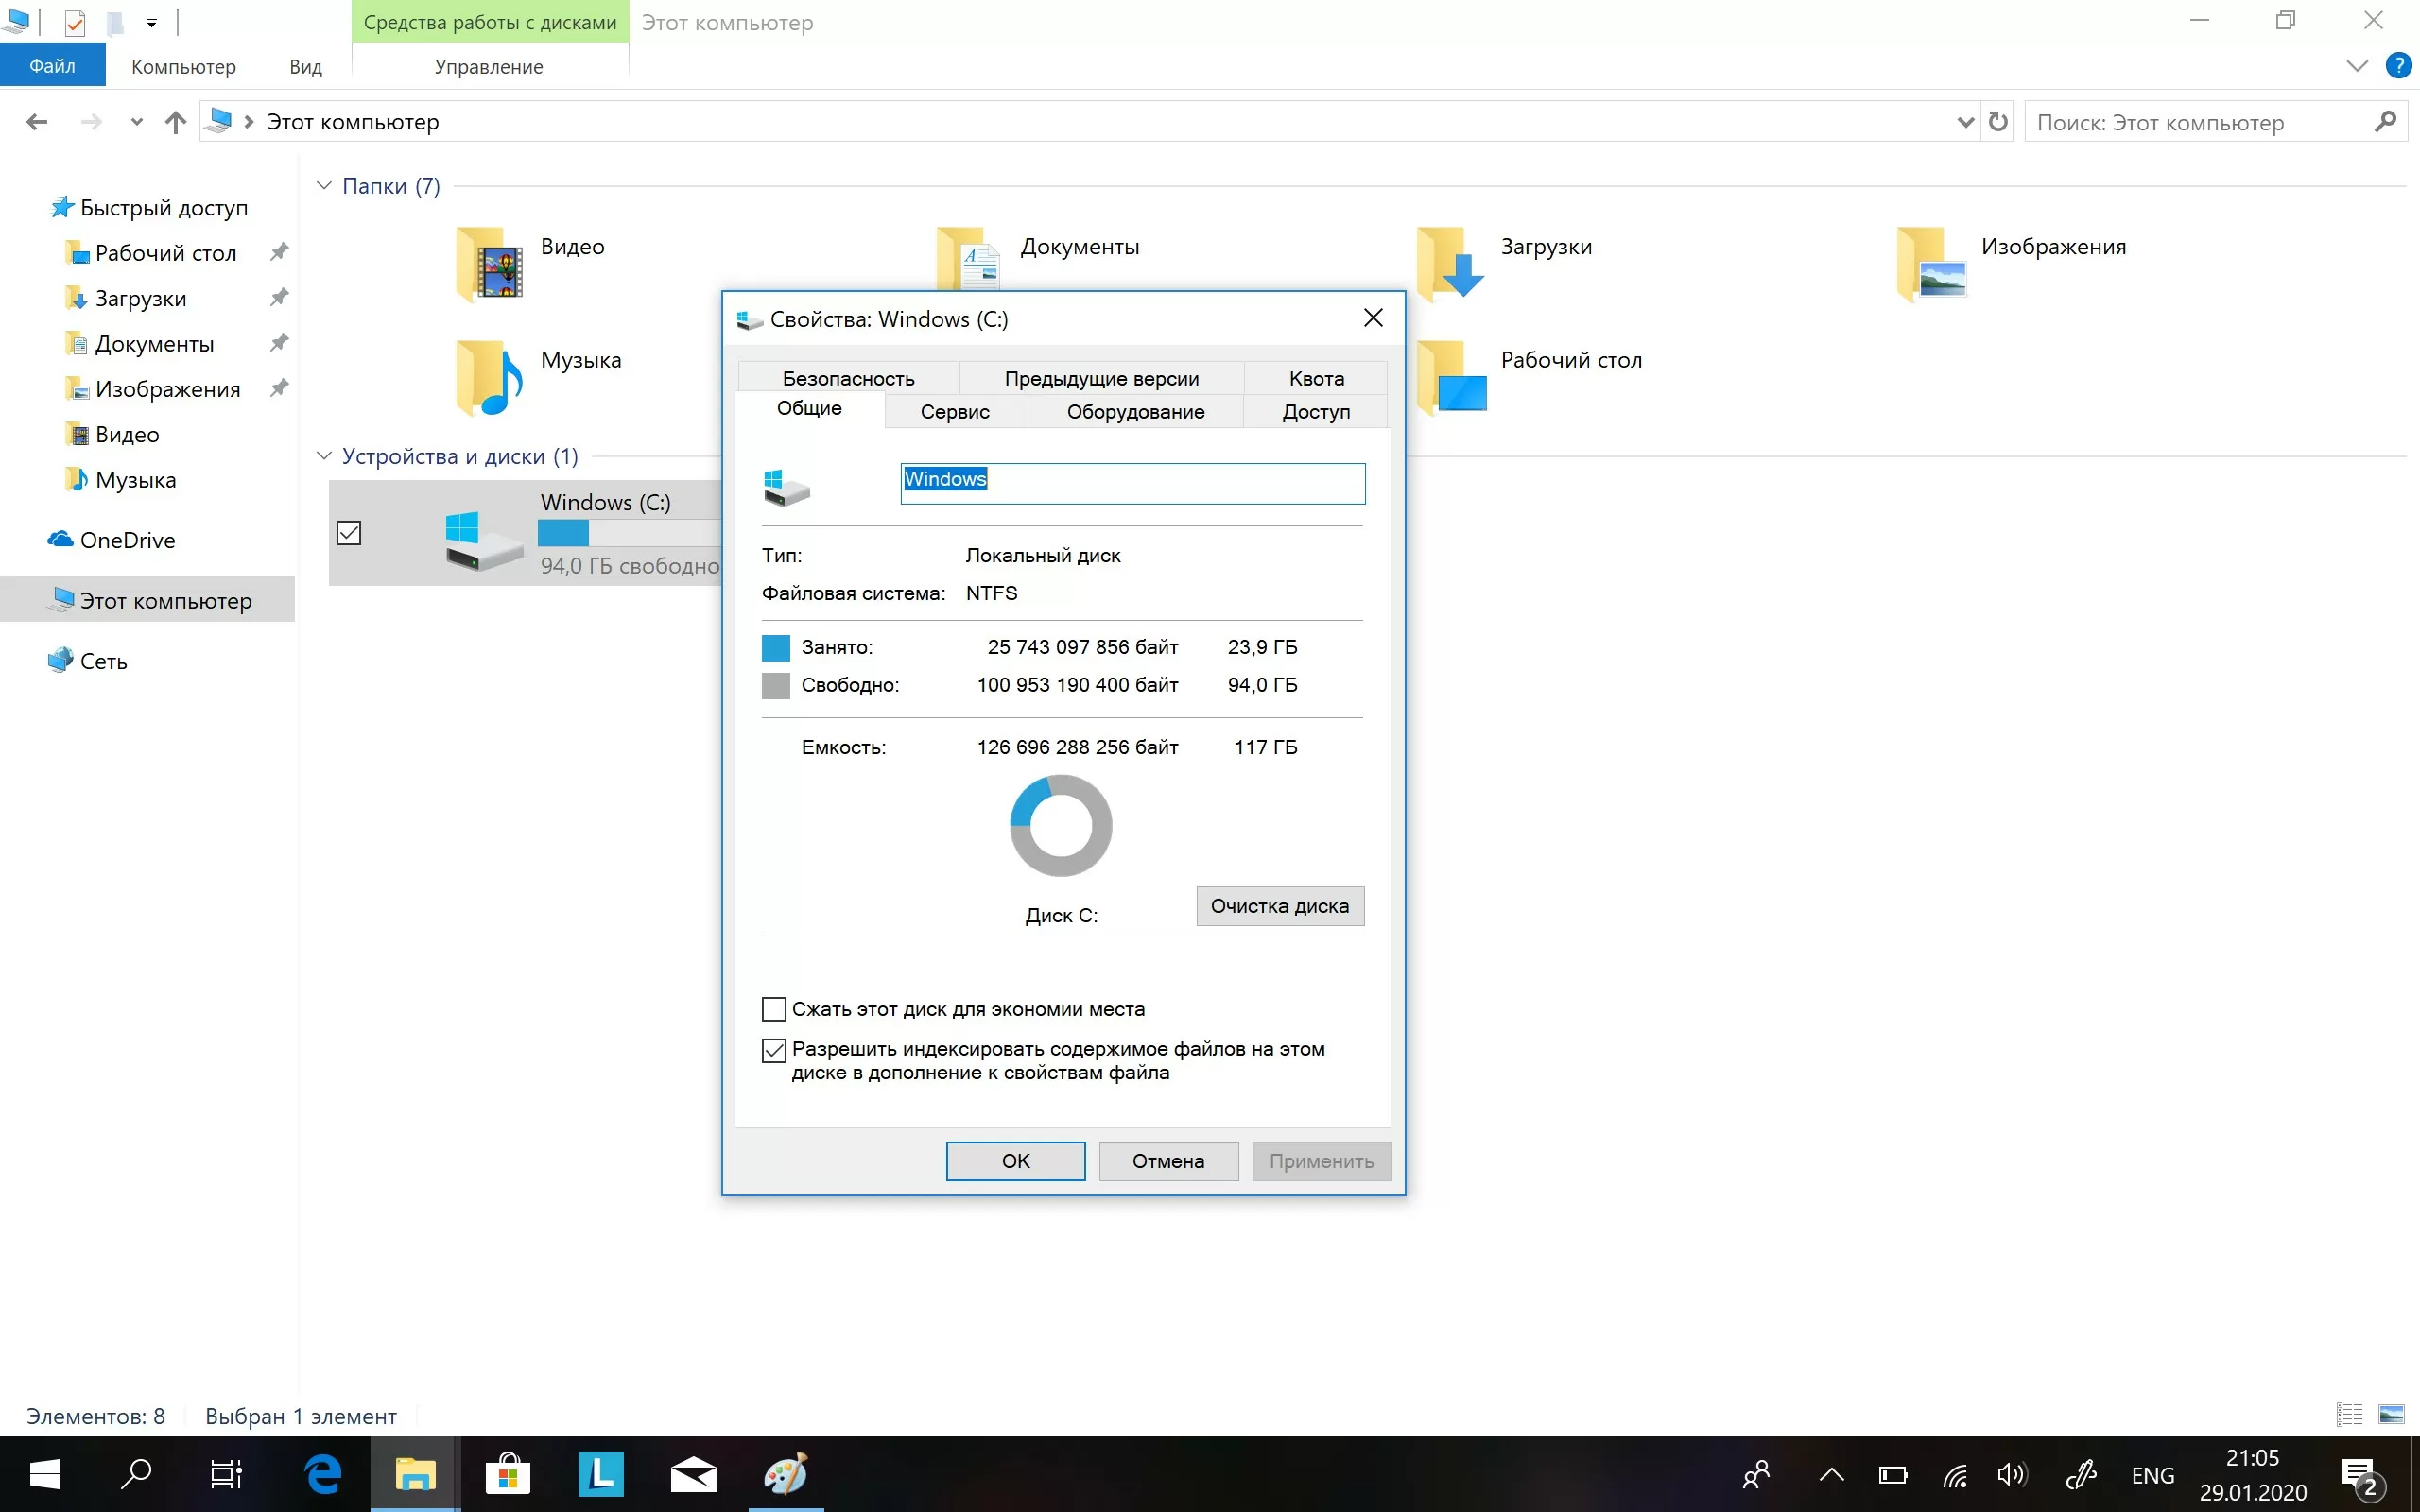Viewport: 2420px width, 1512px height.
Task: Select Быстрый доступ in the navigation pane
Action: click(149, 208)
